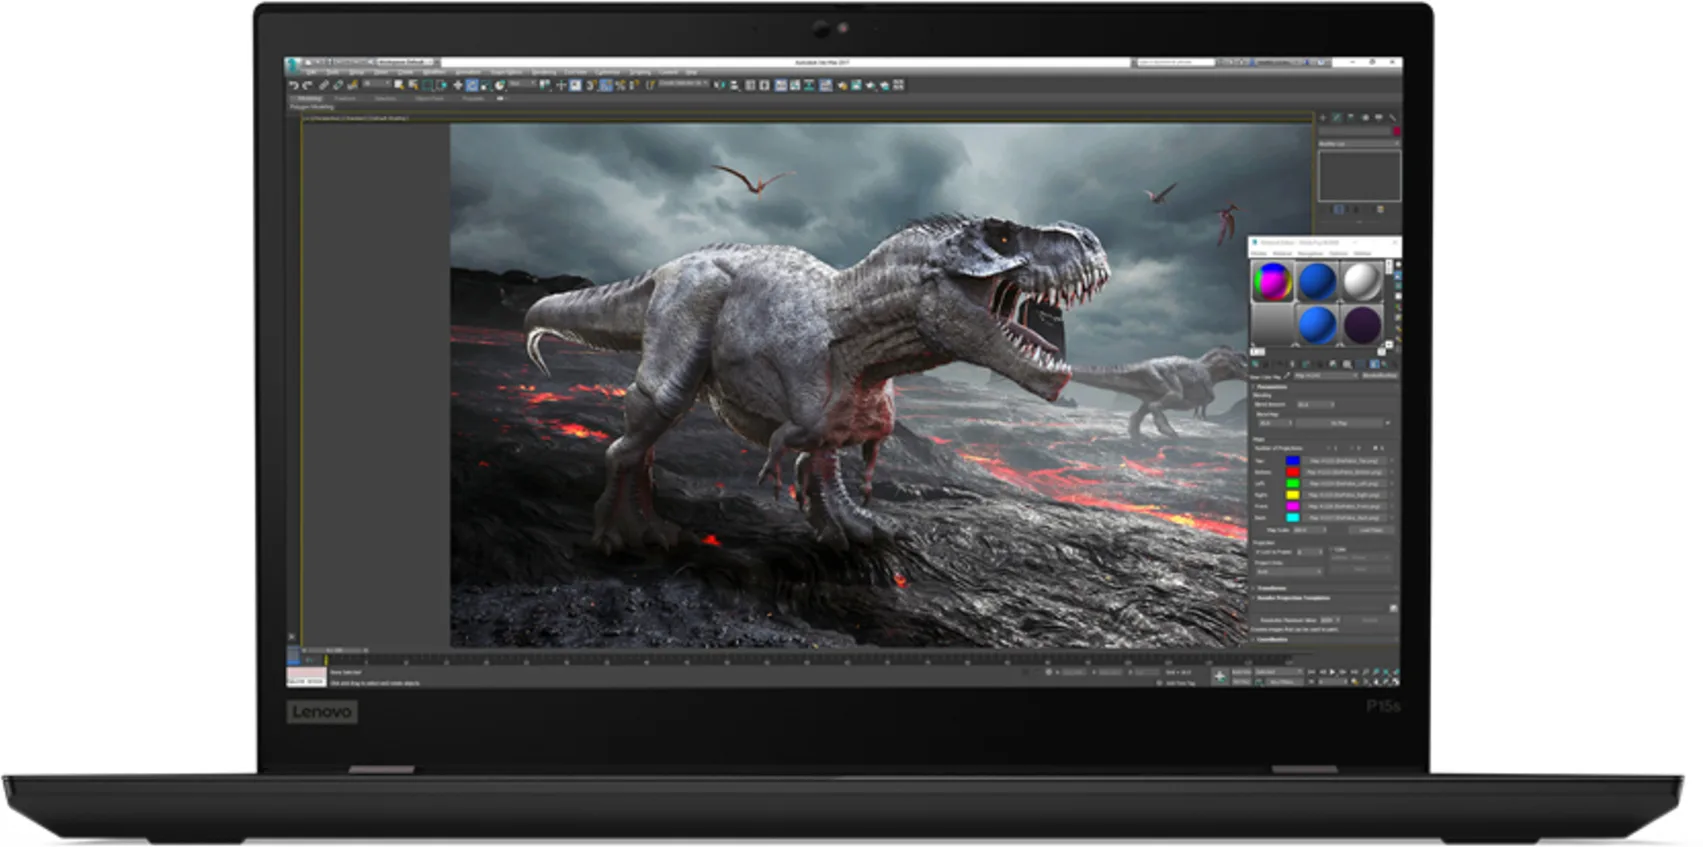Select the dark purple material sample sphere
This screenshot has width=1703, height=847.
1362,325
